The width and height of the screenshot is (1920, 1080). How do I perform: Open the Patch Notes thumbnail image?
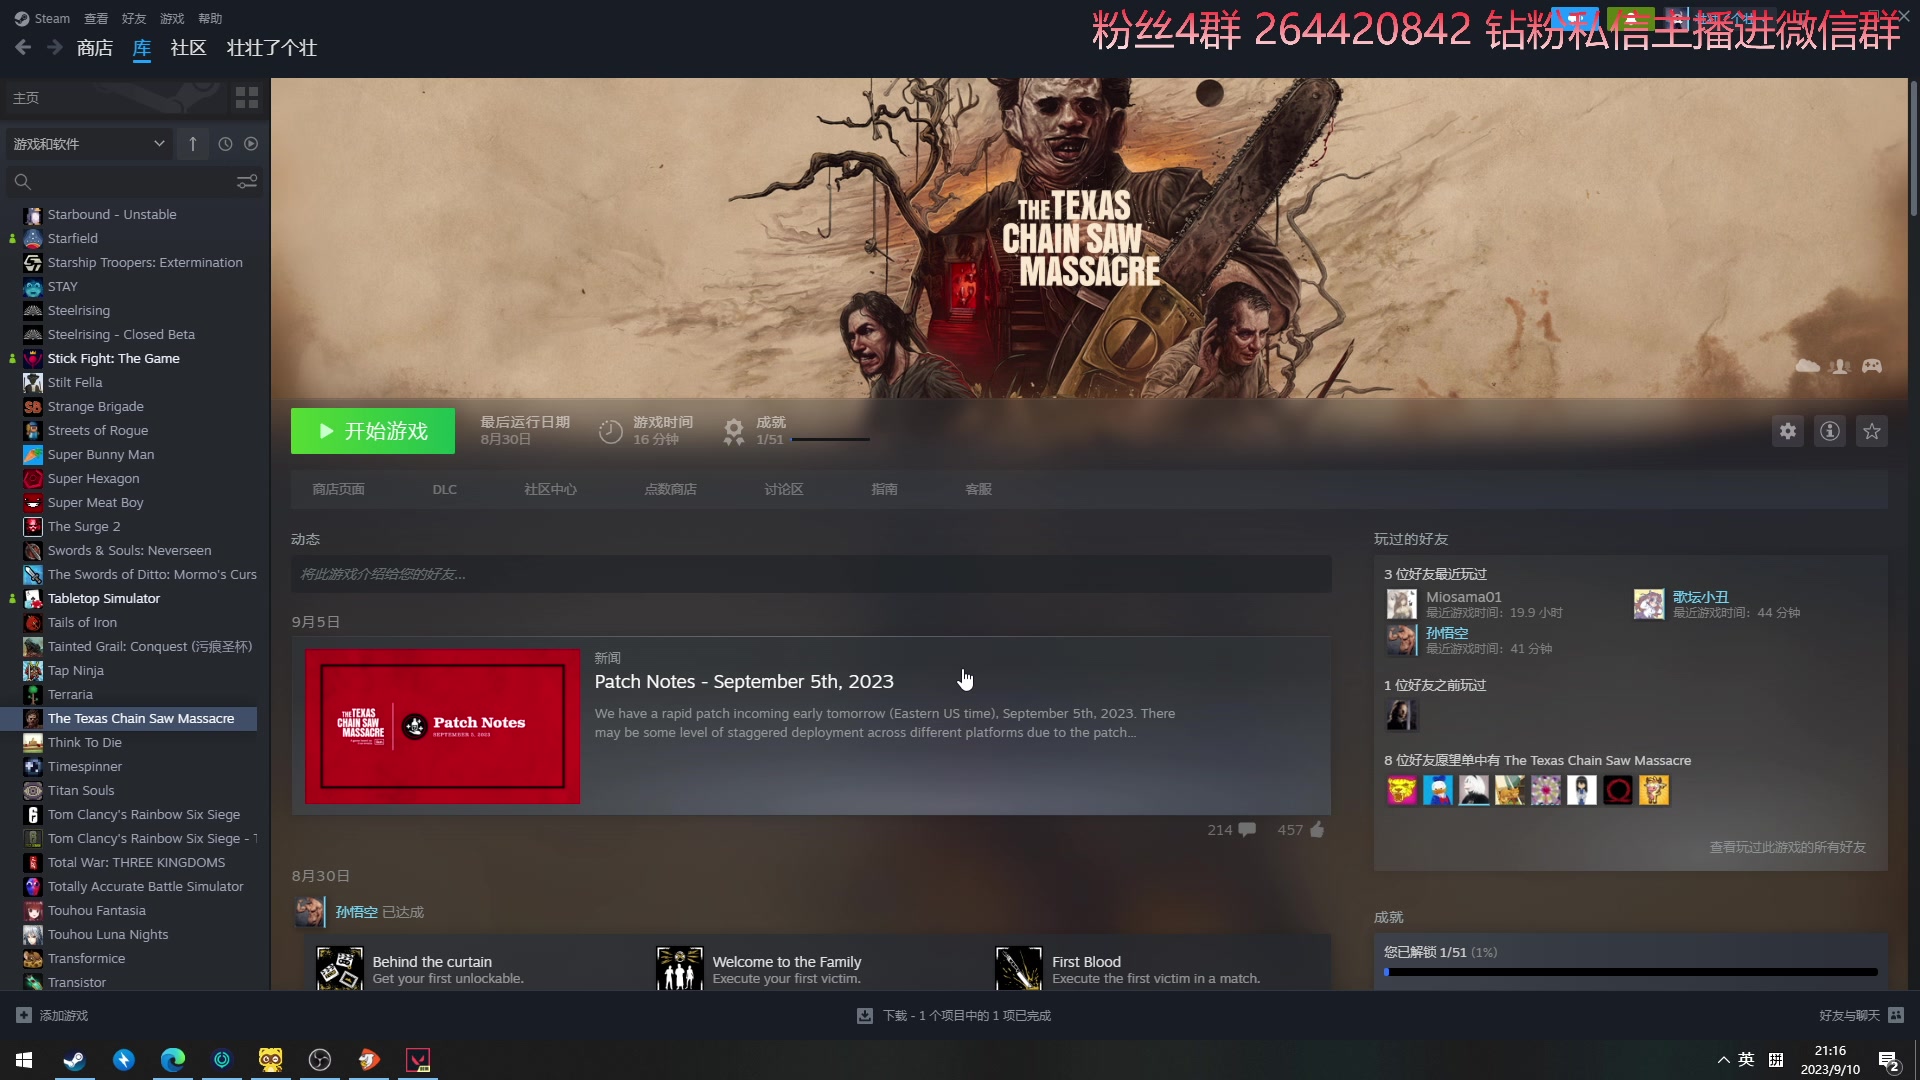tap(442, 726)
